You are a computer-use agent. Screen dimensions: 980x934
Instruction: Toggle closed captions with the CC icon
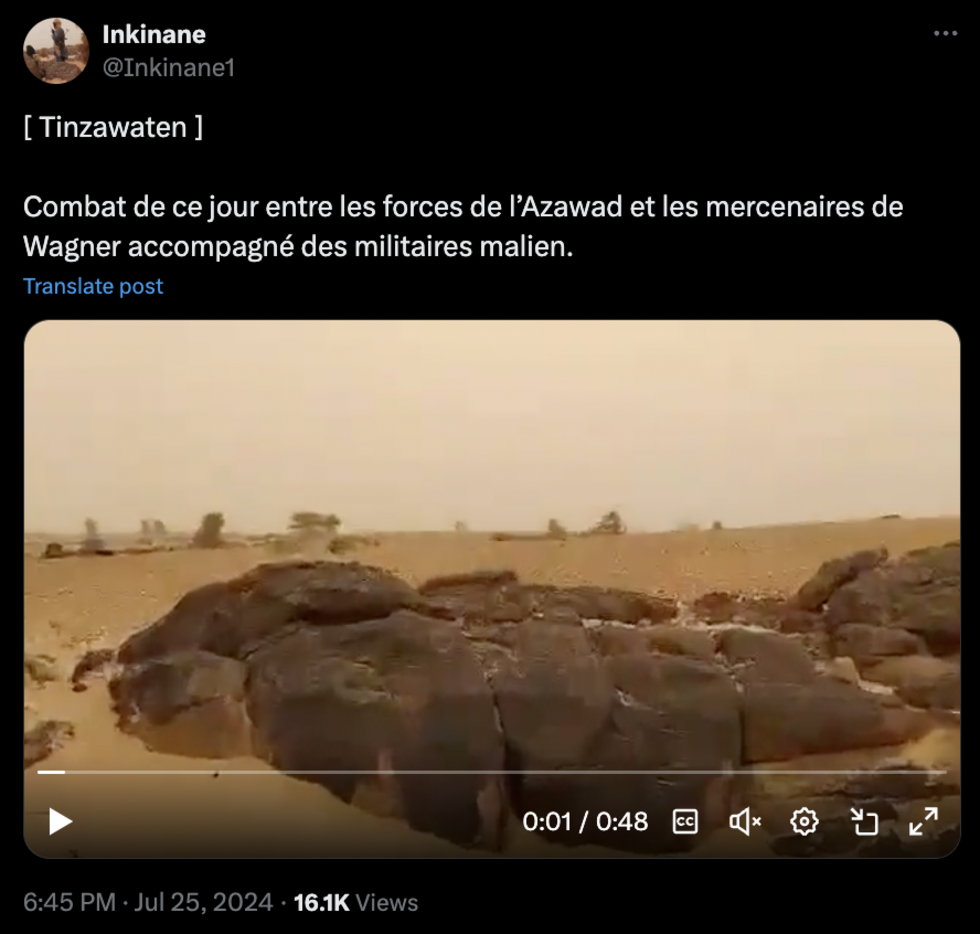(x=685, y=821)
